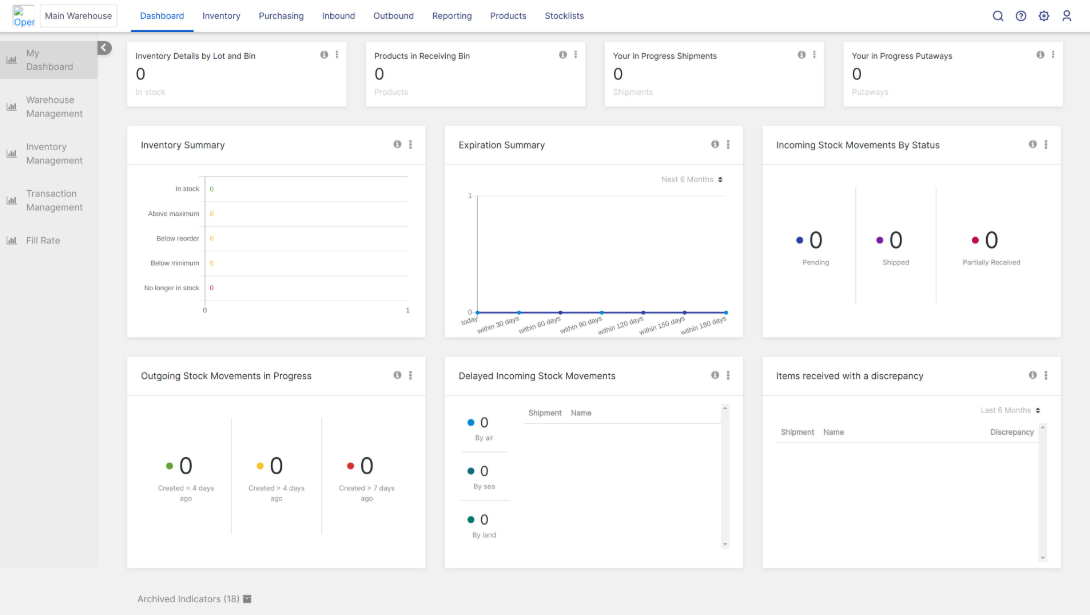Open options menu on Your in Progress Shipments
The height and width of the screenshot is (615, 1090).
click(814, 55)
